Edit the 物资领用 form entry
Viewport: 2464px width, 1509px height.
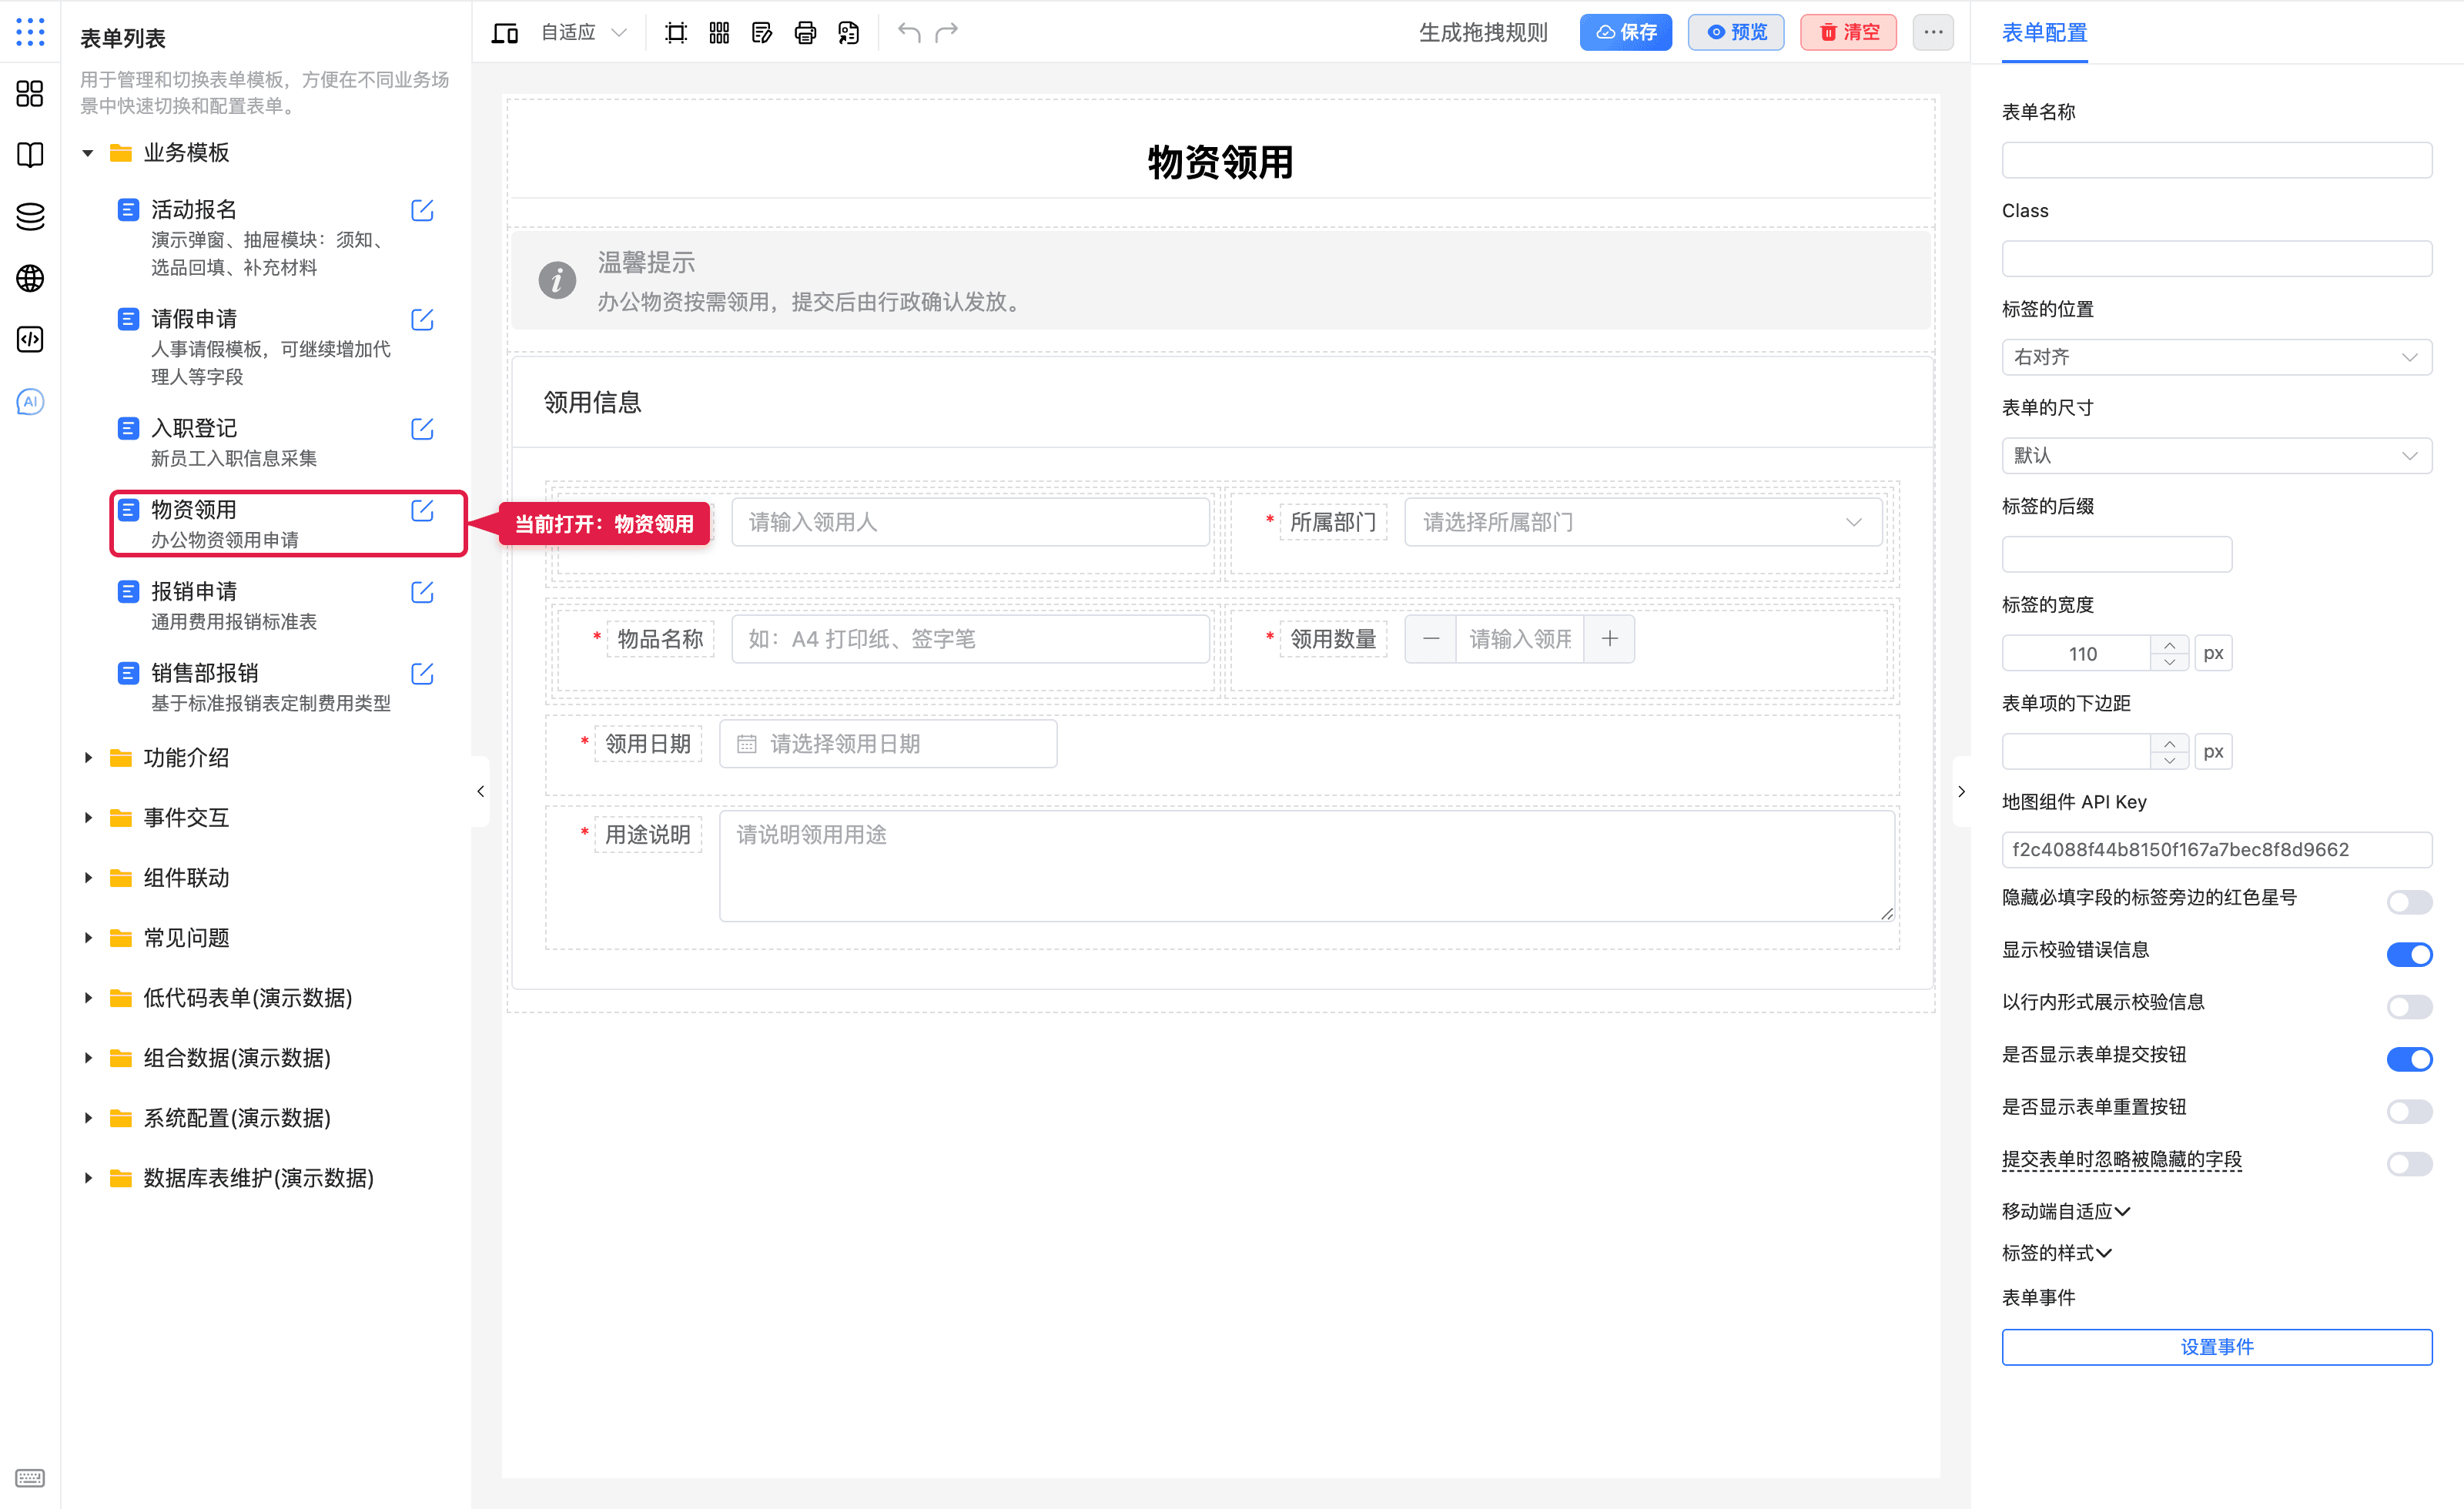click(422, 511)
